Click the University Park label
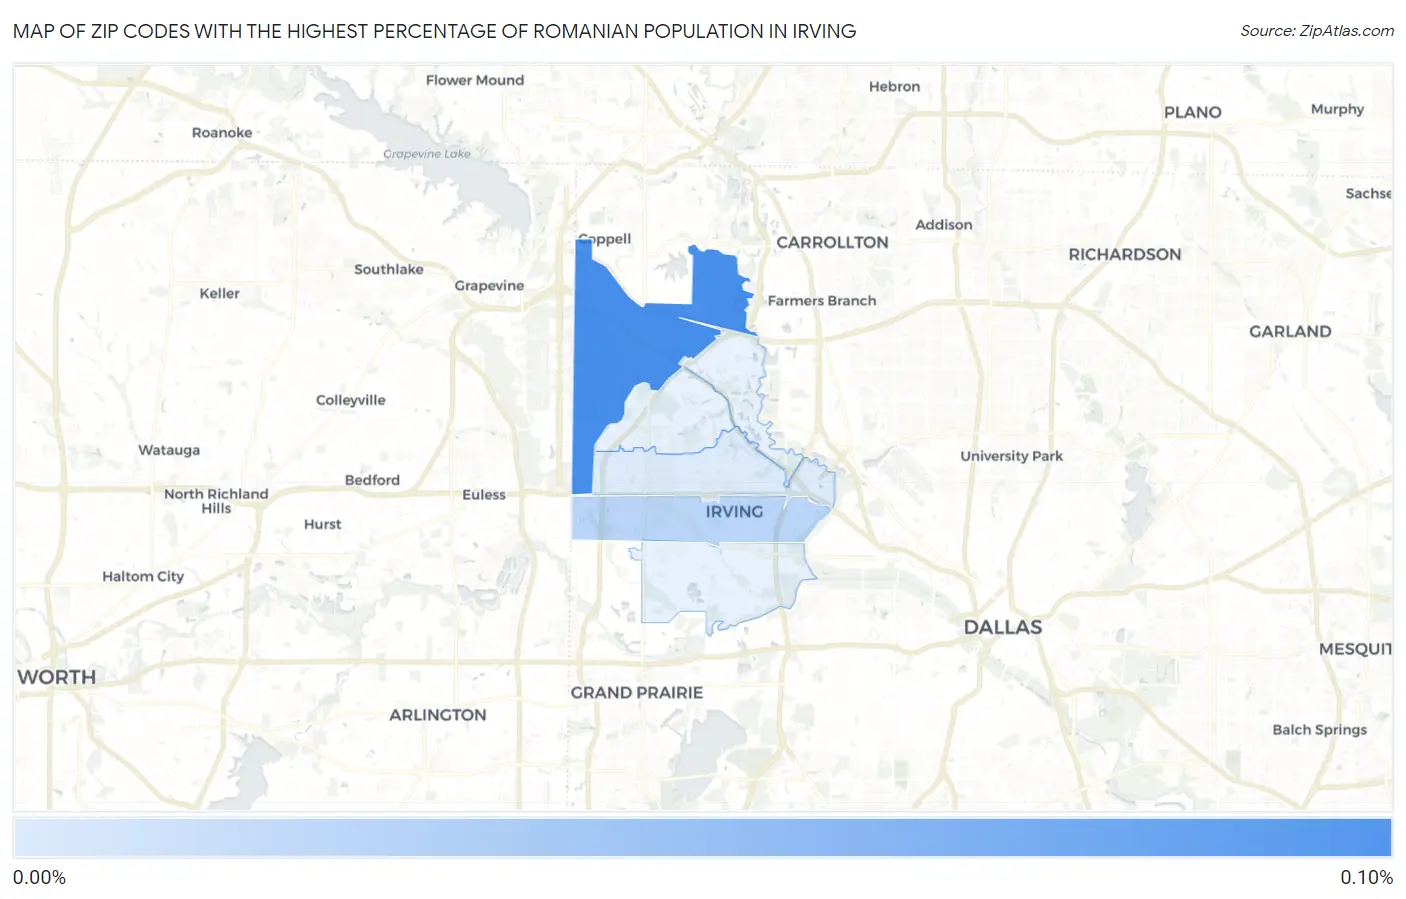This screenshot has width=1406, height=899. pyautogui.click(x=1012, y=455)
